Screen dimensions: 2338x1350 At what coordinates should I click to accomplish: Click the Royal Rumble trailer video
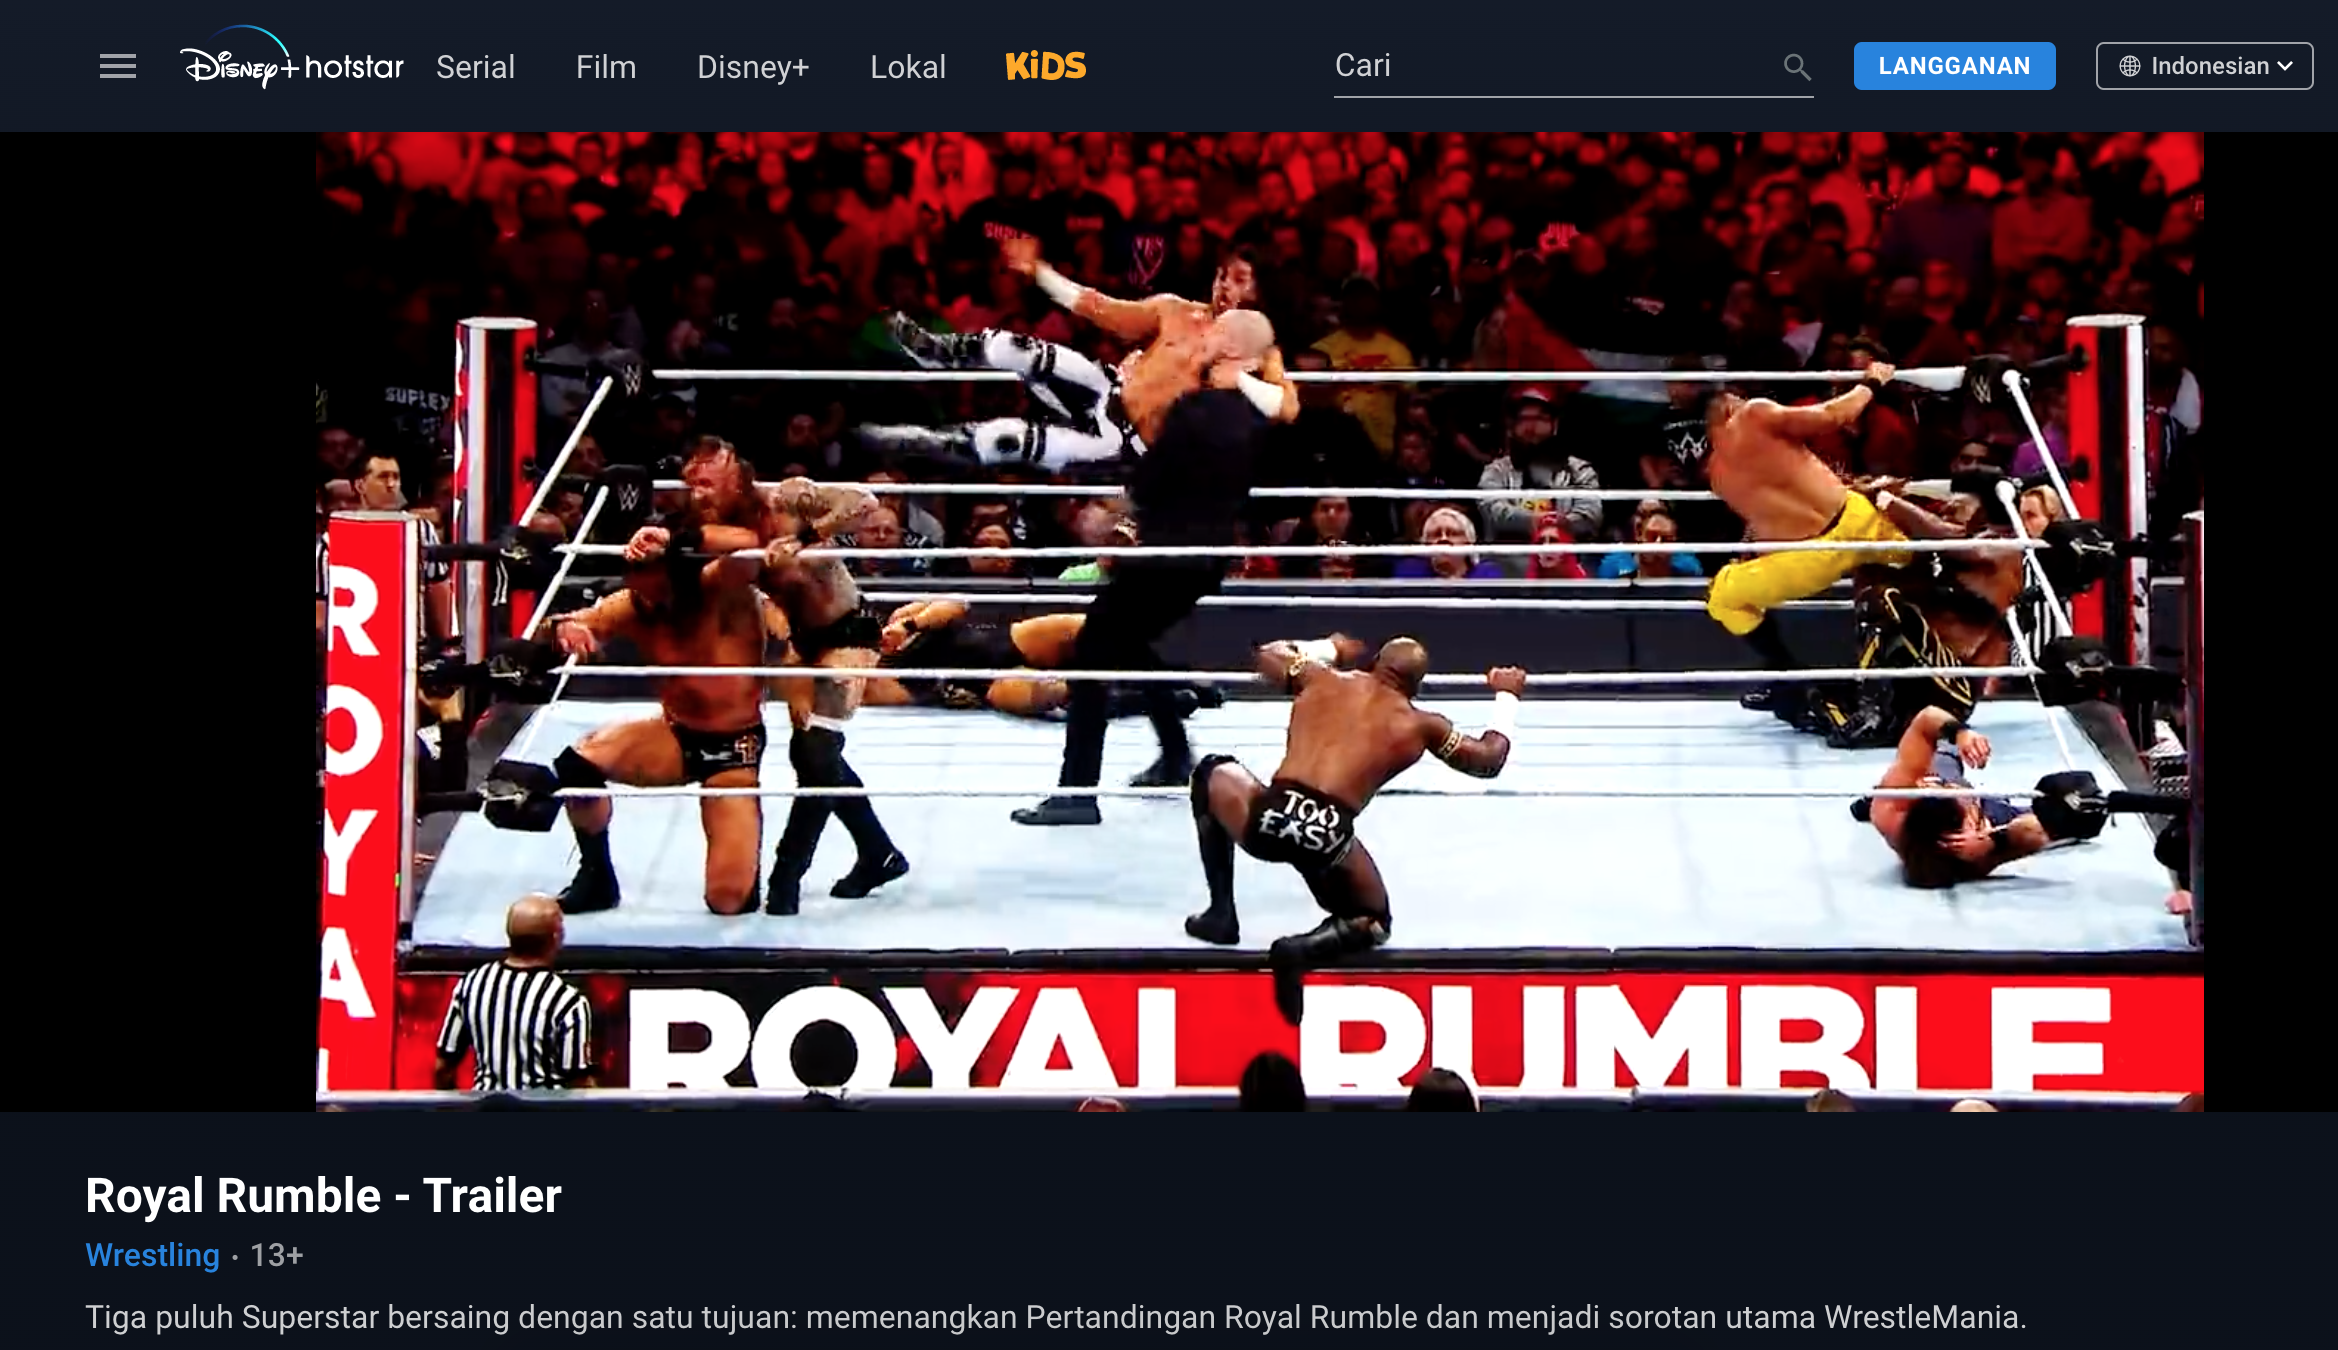(1259, 621)
